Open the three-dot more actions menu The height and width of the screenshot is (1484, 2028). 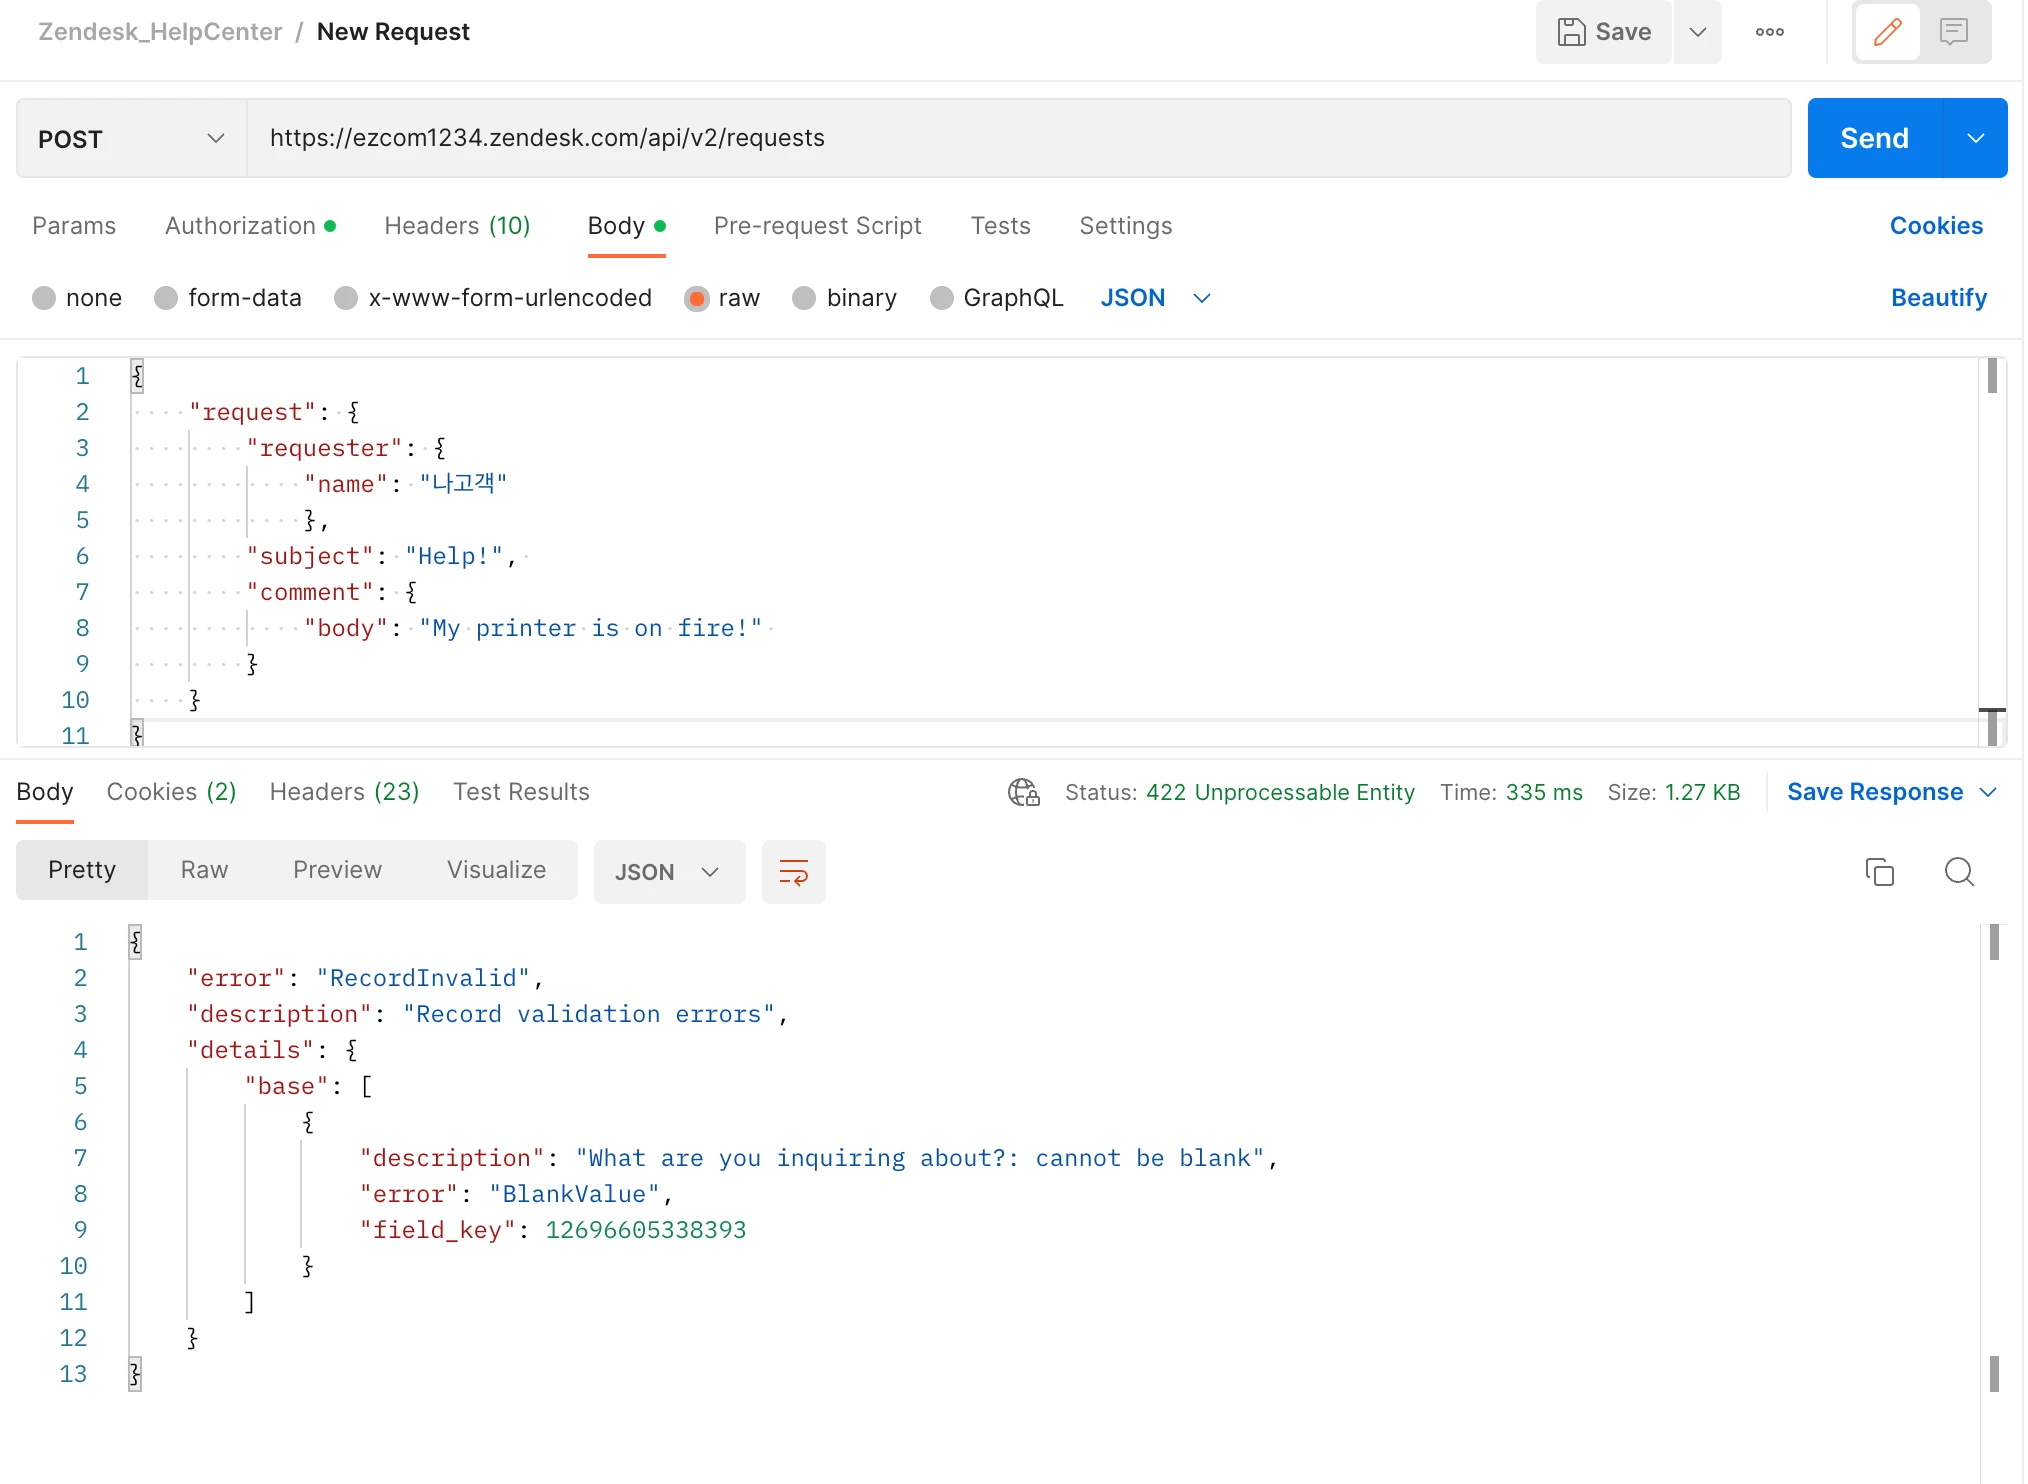(x=1769, y=32)
